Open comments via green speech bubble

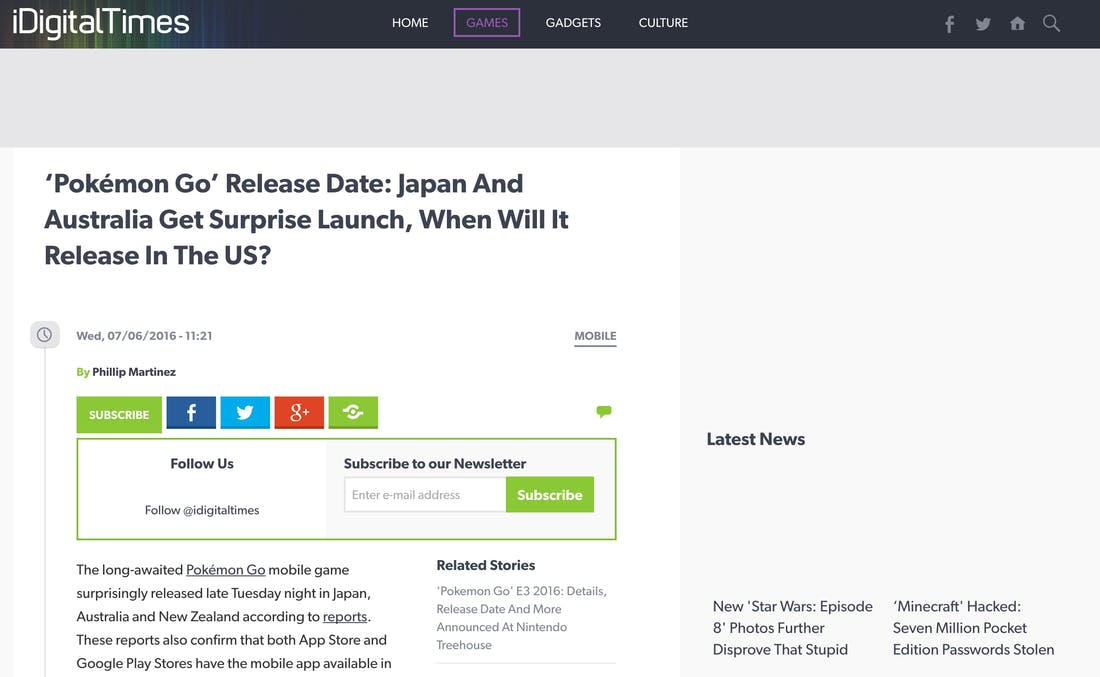(x=603, y=412)
